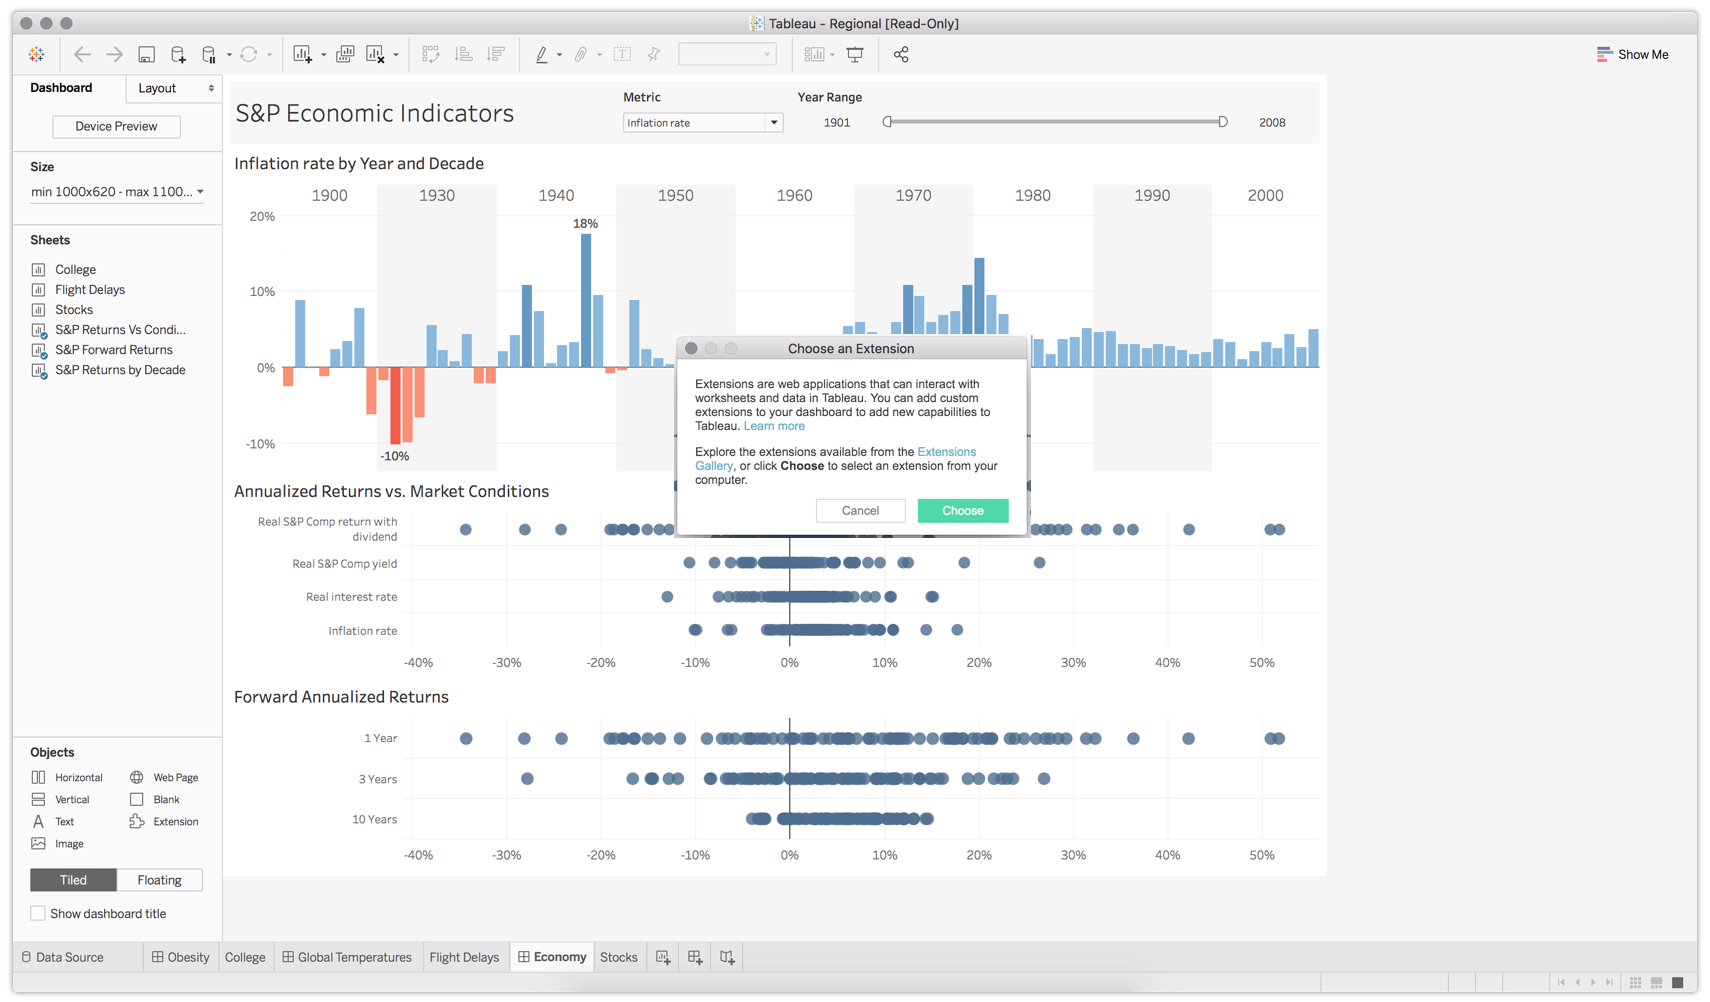Click Cancel in the extension dialog
This screenshot has height=1002, width=1710.
pos(860,510)
